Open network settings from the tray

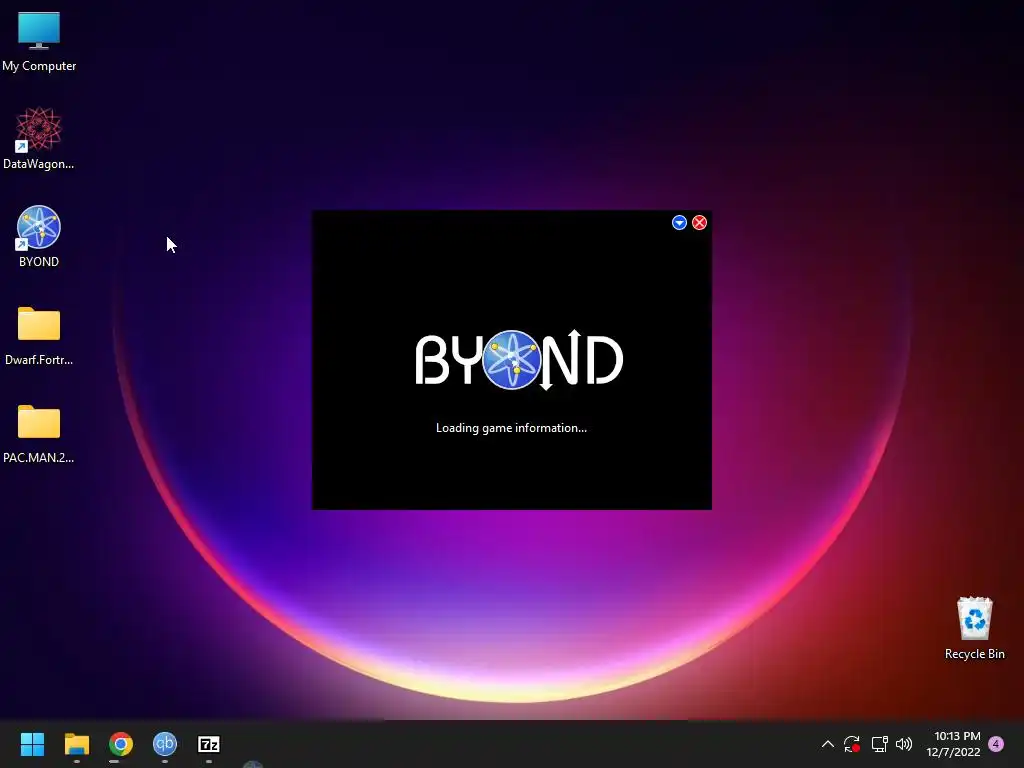tap(879, 744)
